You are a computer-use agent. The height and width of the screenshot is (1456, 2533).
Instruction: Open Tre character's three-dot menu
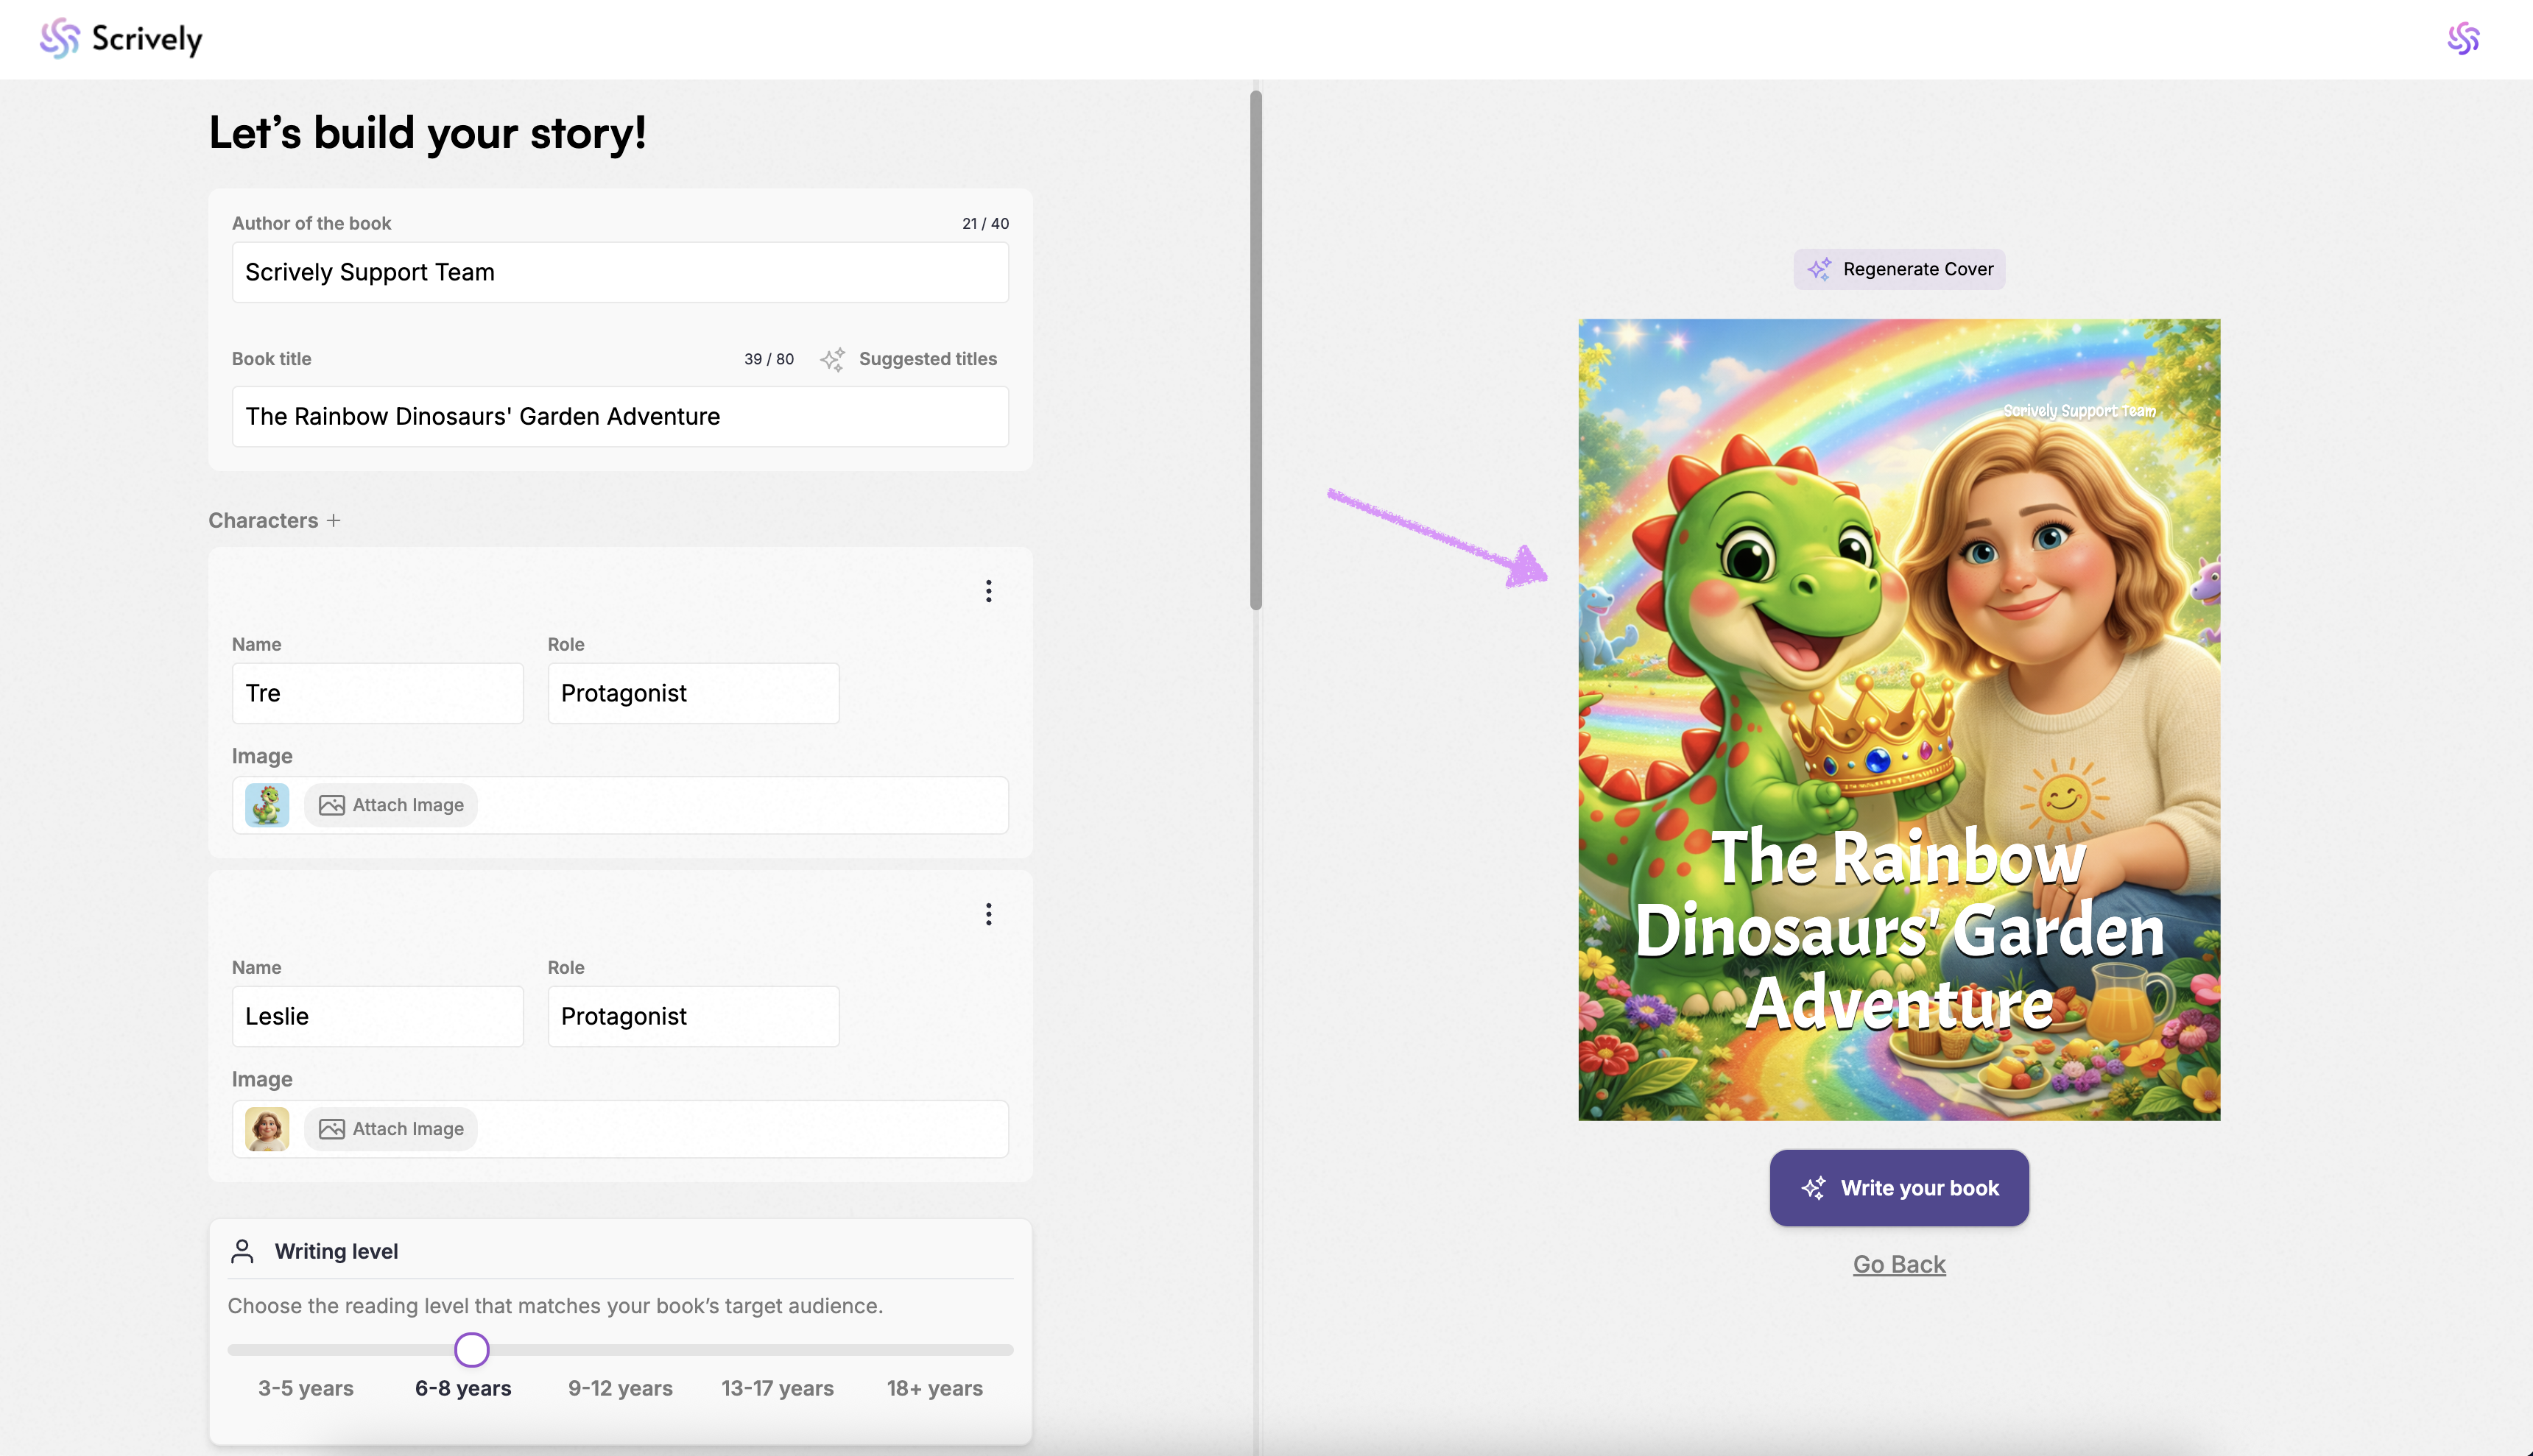pos(988,591)
